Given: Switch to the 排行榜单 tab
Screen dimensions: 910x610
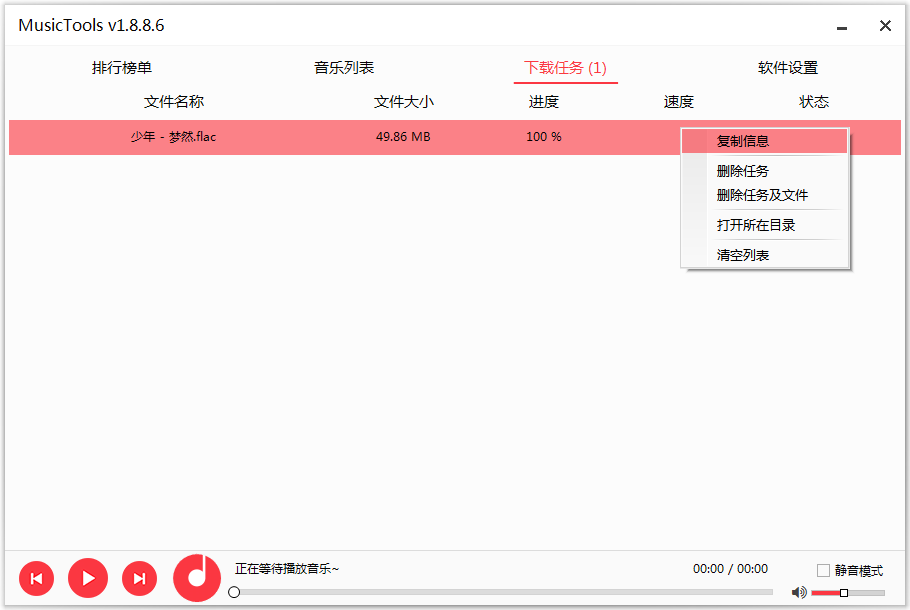Looking at the screenshot, I should tap(122, 68).
